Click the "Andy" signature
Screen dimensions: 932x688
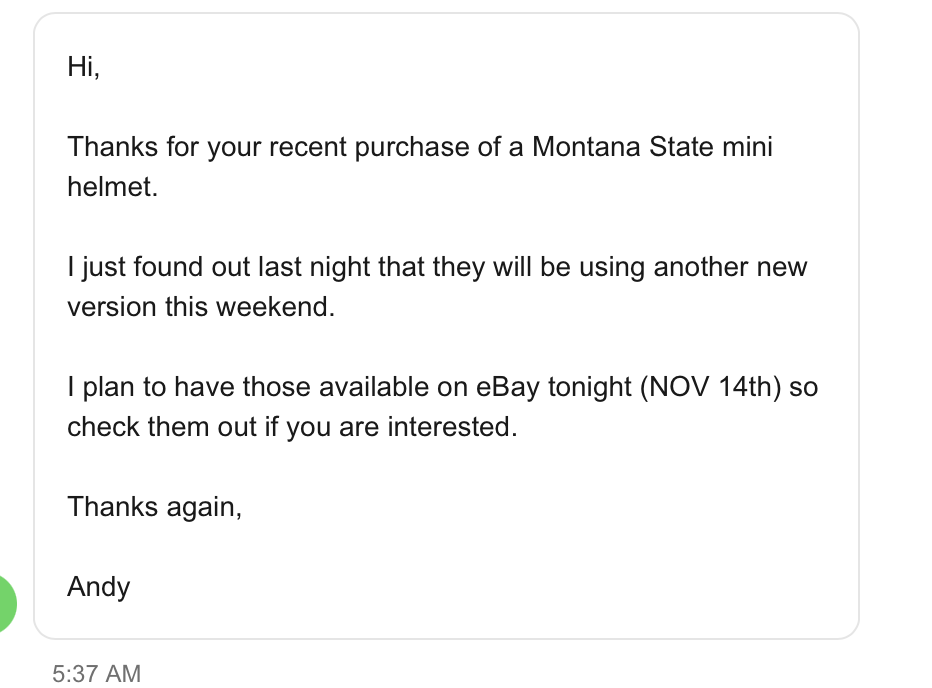(x=98, y=586)
